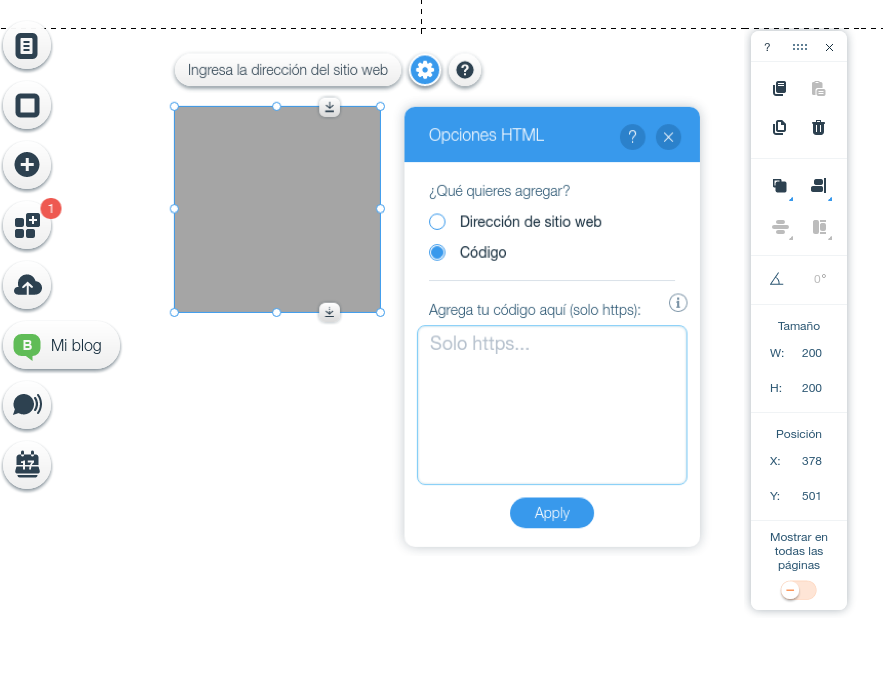Click the Apply button
This screenshot has height=673, width=883.
(551, 513)
